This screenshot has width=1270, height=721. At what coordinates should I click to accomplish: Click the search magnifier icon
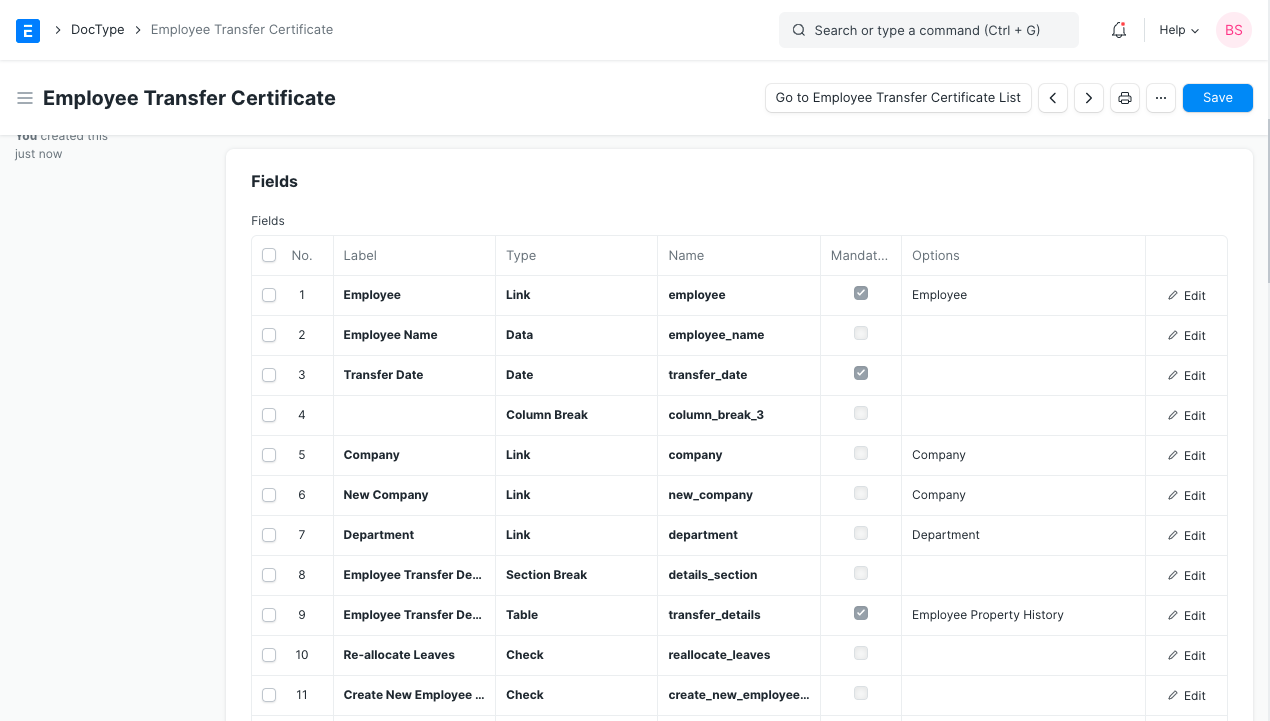point(798,30)
